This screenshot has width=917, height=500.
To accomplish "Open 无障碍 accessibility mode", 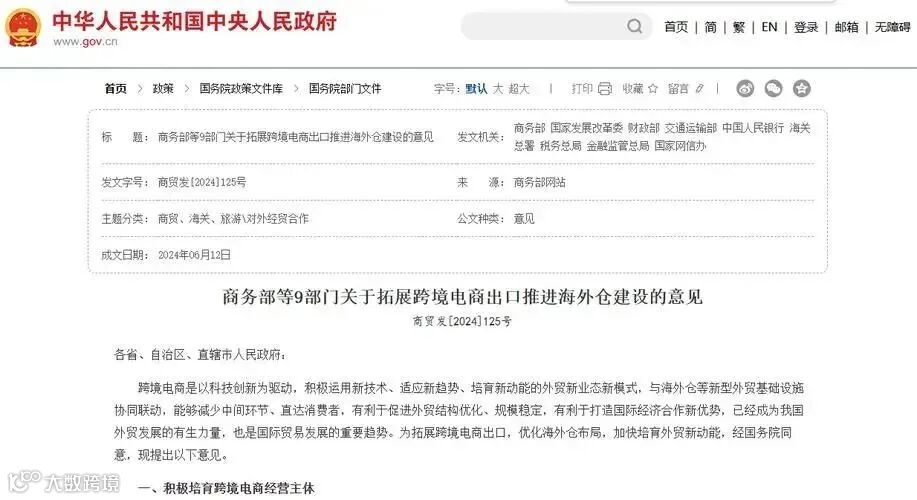I will click(892, 27).
